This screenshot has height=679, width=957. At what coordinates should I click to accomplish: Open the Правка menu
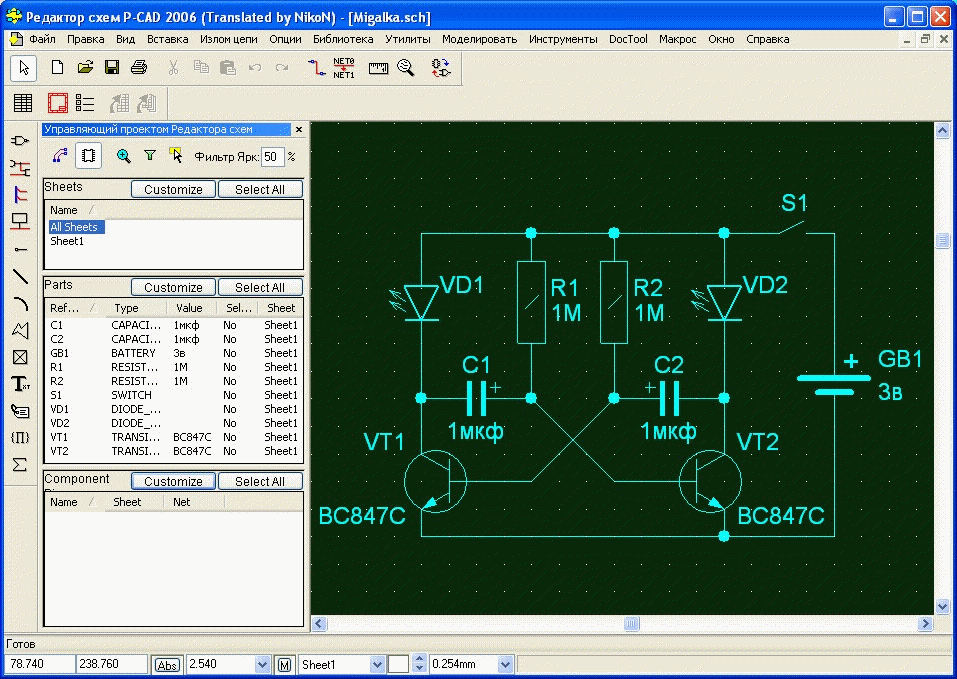click(85, 39)
